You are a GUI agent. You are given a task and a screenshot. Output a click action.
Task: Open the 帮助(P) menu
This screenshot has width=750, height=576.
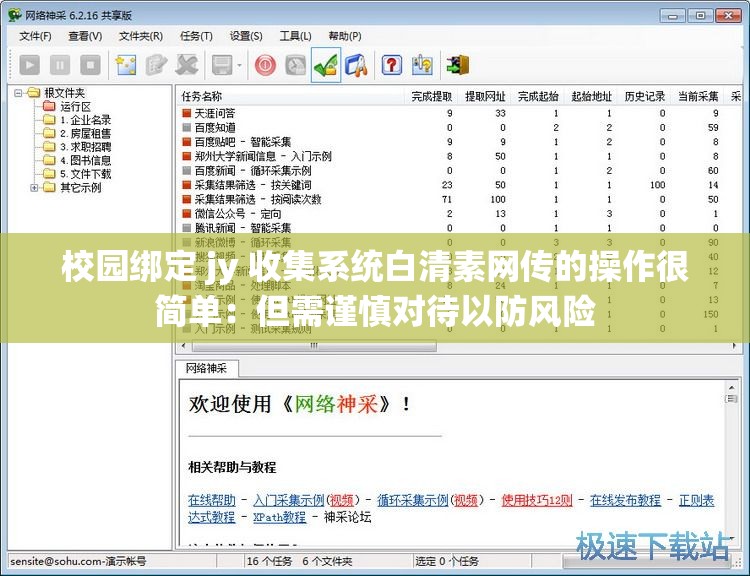pyautogui.click(x=345, y=36)
